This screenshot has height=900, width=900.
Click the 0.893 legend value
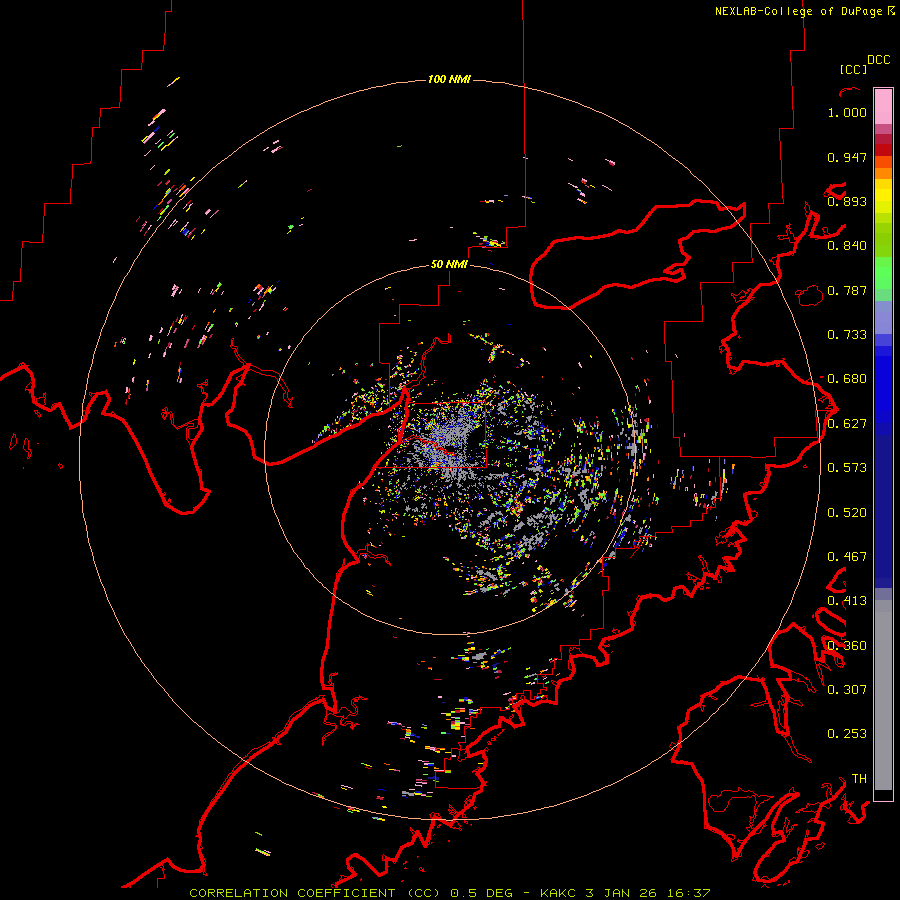847,201
